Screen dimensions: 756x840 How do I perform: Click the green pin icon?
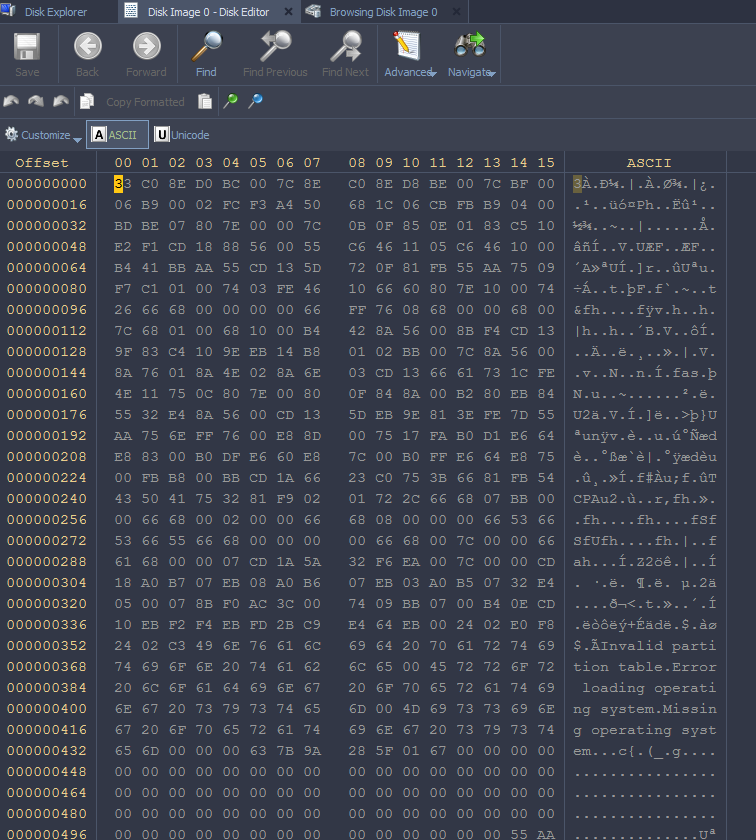click(x=231, y=101)
